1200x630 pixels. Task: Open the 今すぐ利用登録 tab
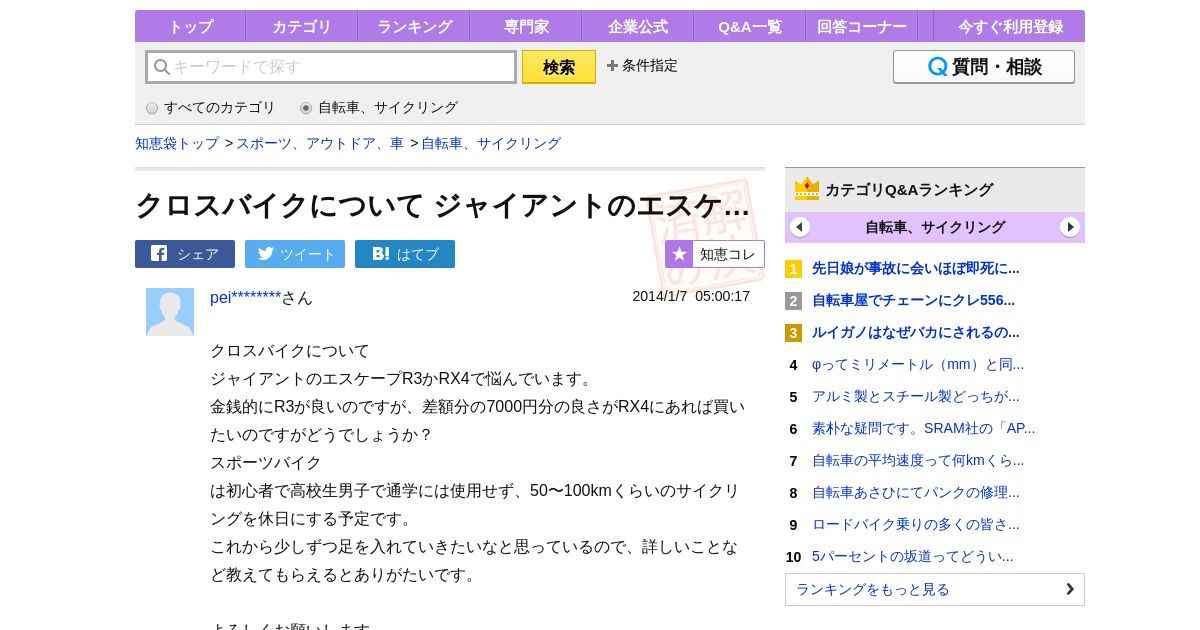(1010, 27)
